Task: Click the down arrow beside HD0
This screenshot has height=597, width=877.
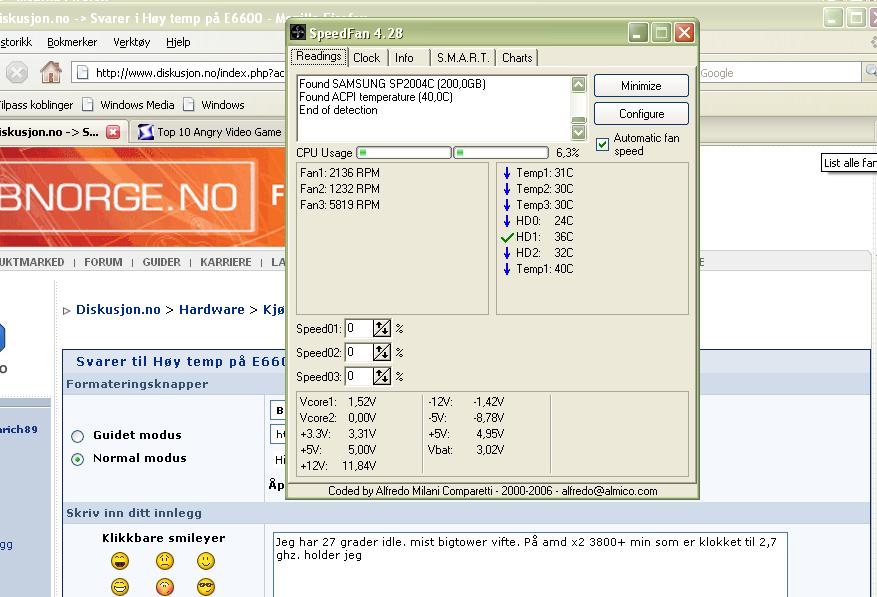Action: coord(507,221)
